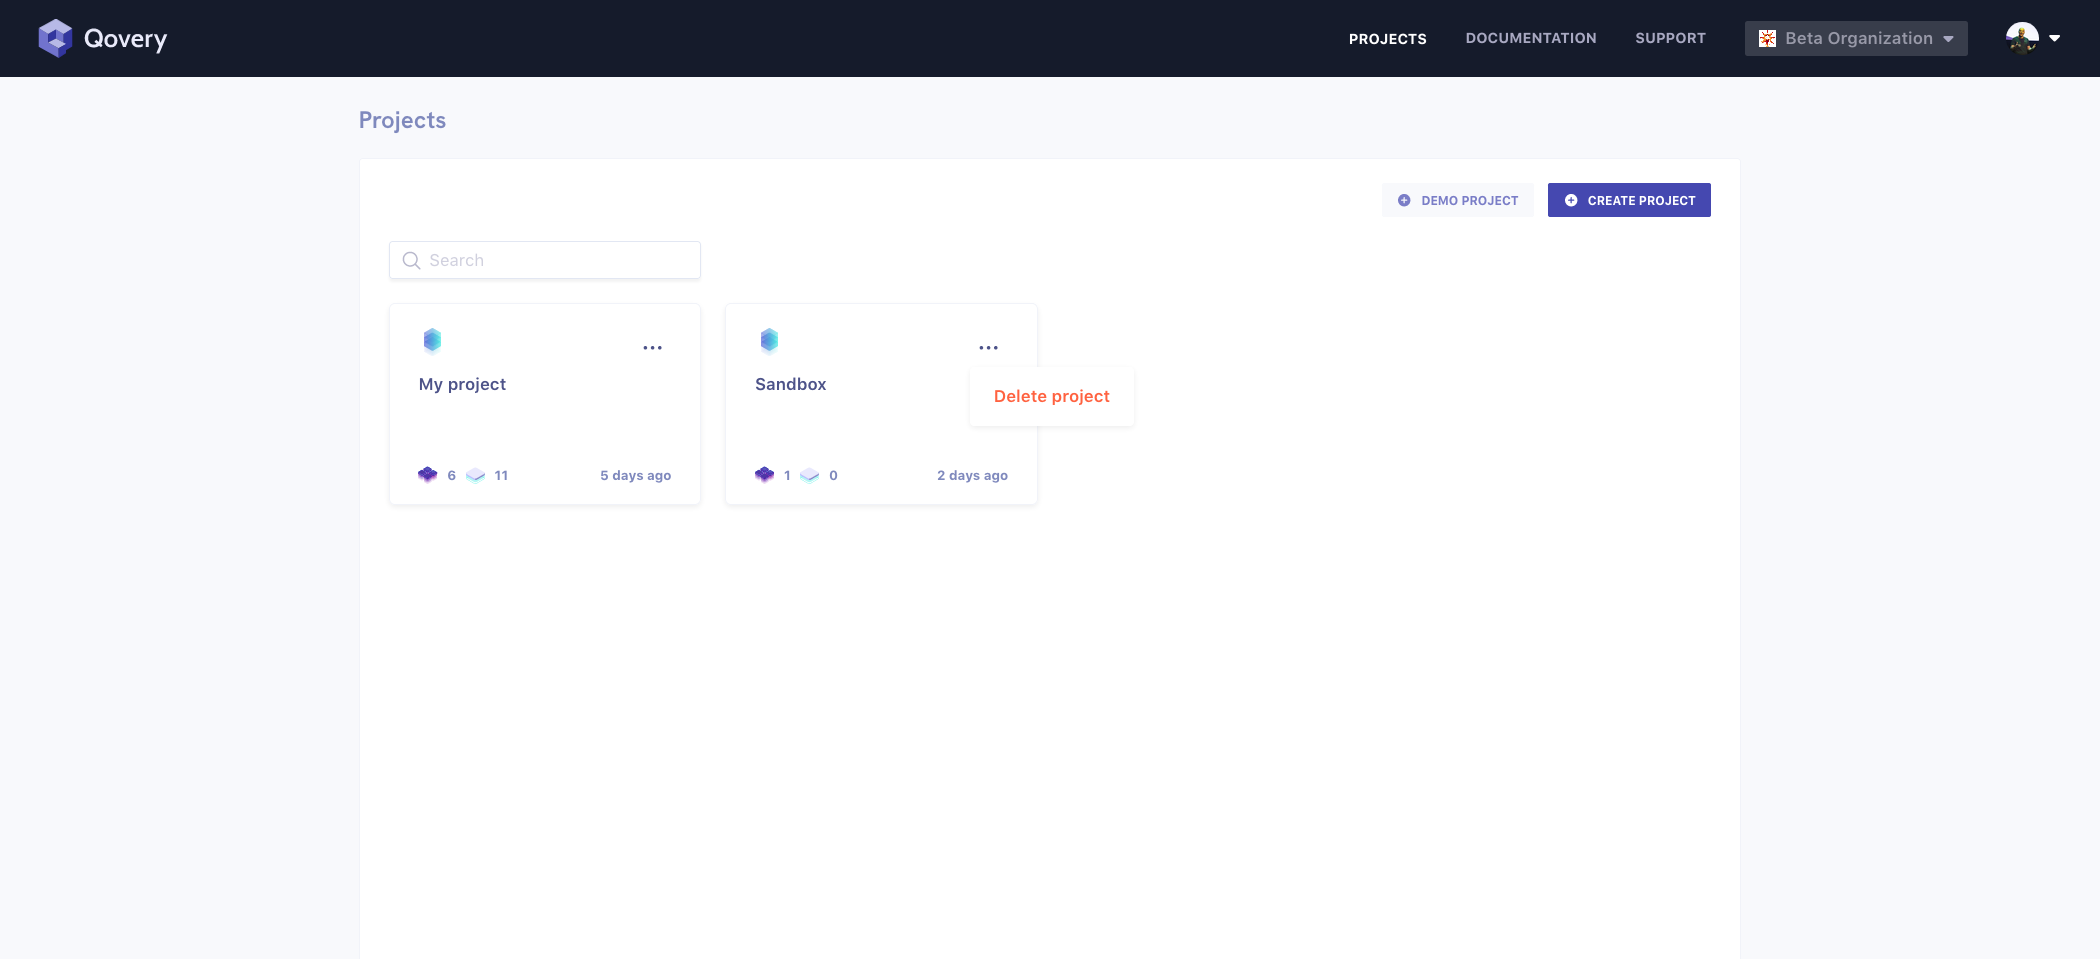Click the Beta Organization logo icon
The image size is (2100, 959).
(1767, 38)
